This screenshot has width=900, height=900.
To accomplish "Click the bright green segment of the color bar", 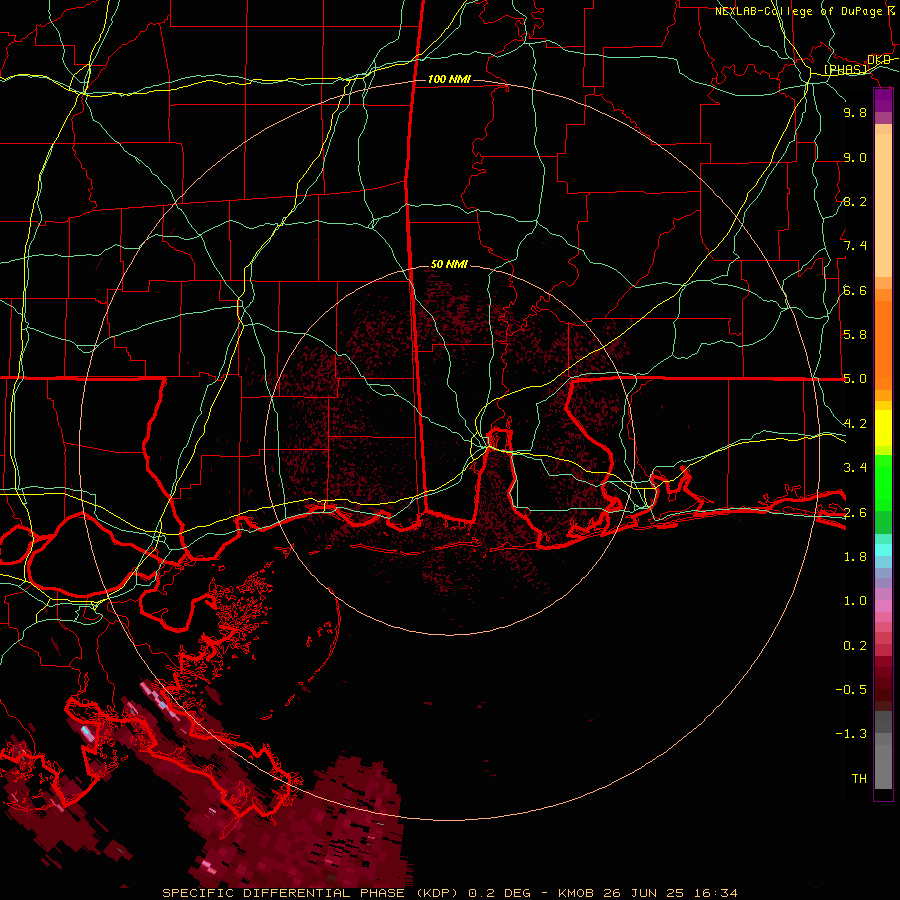I will click(883, 483).
